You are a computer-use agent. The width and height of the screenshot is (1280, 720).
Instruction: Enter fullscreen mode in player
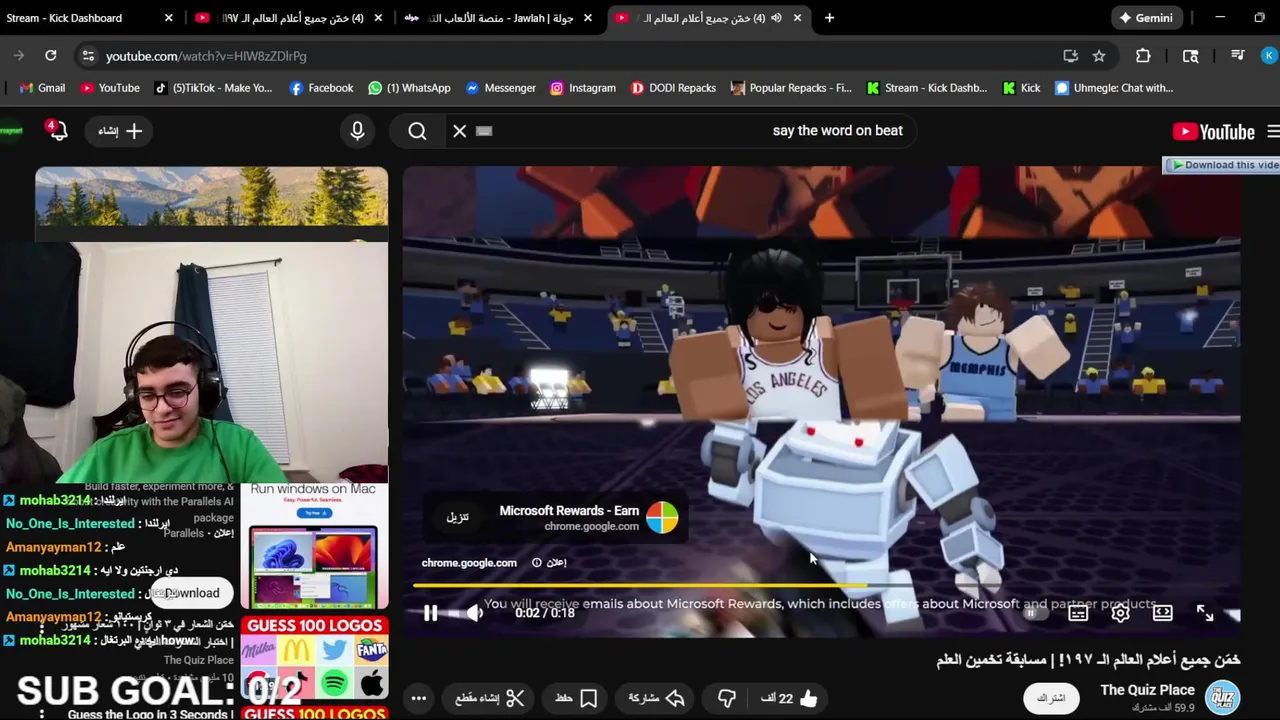[1205, 613]
